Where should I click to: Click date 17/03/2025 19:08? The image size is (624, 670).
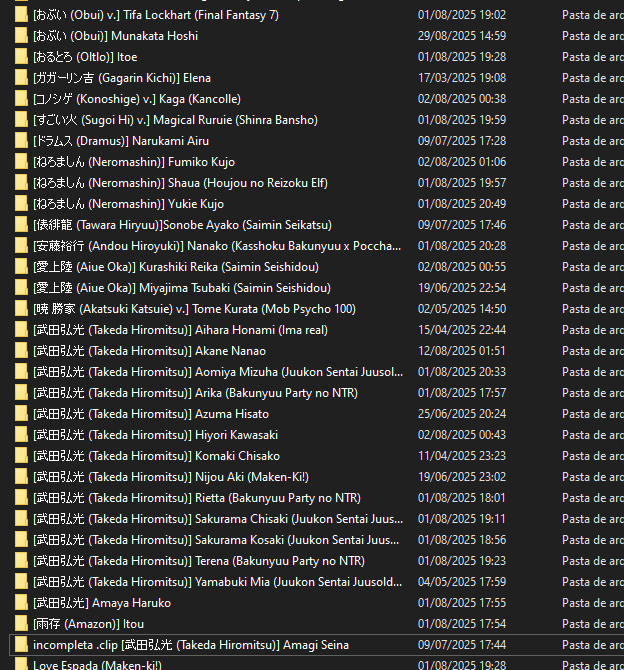point(462,78)
